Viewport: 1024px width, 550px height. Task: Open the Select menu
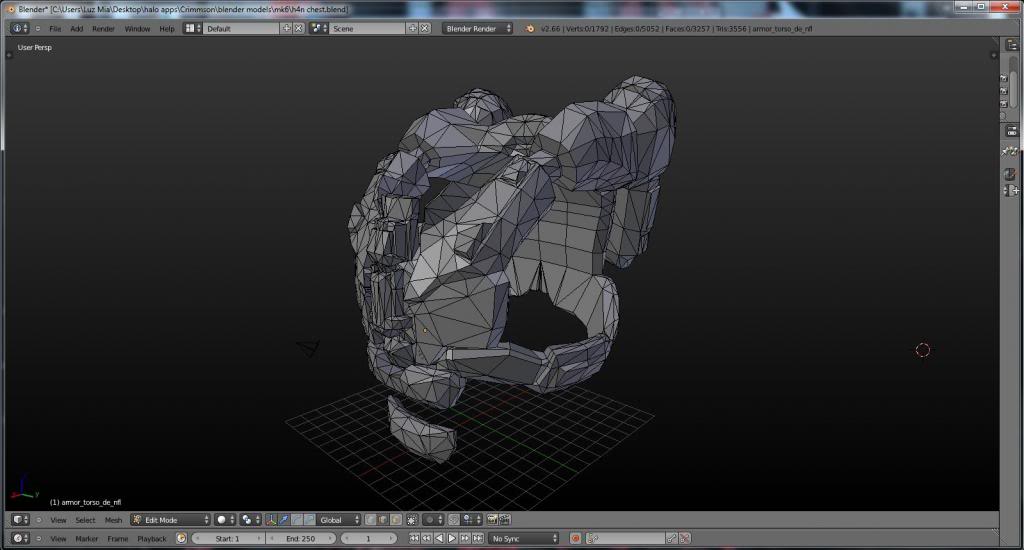tap(85, 520)
